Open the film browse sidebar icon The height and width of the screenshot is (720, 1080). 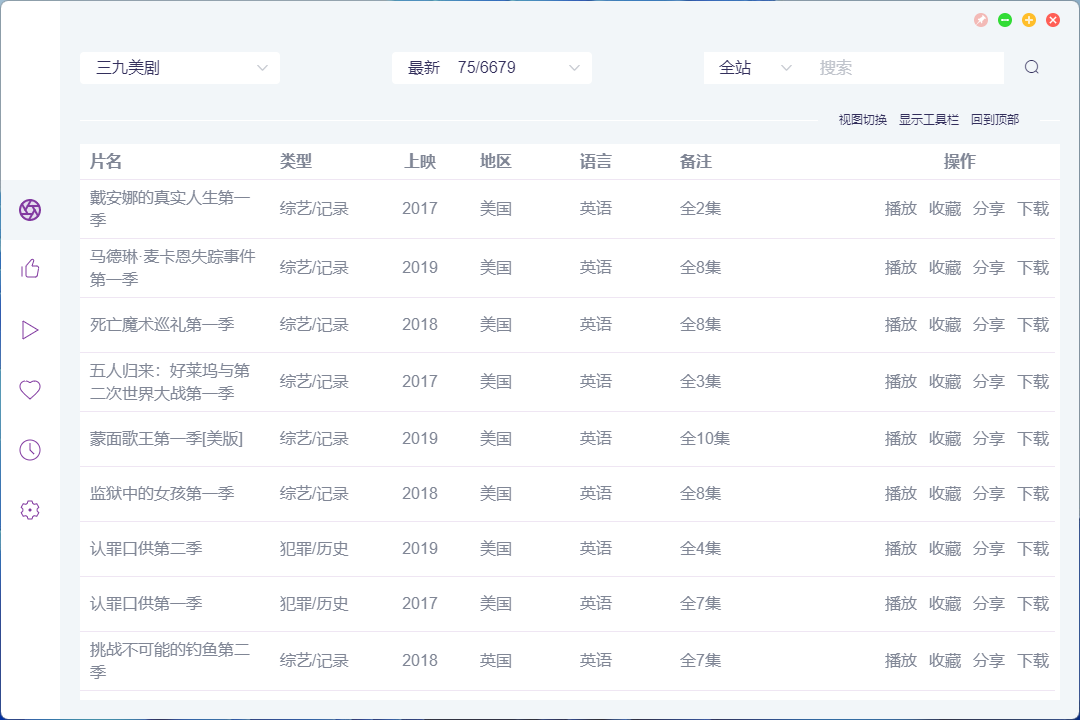[30, 209]
